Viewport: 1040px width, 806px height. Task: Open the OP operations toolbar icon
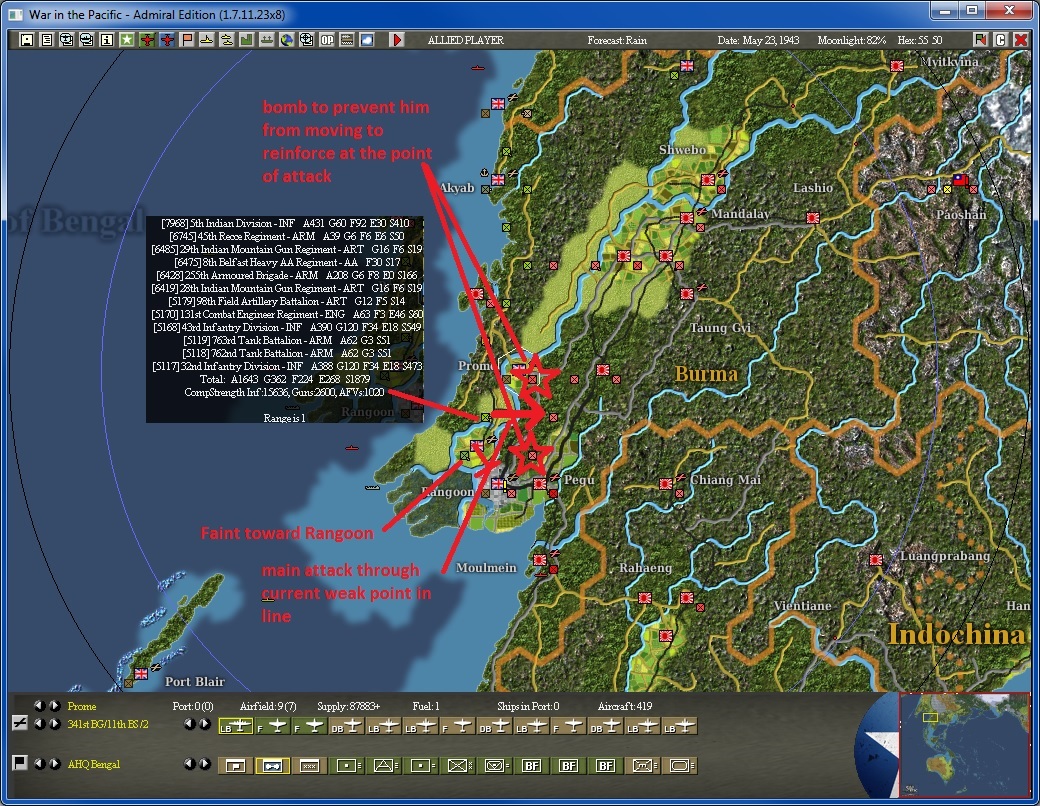click(x=327, y=40)
